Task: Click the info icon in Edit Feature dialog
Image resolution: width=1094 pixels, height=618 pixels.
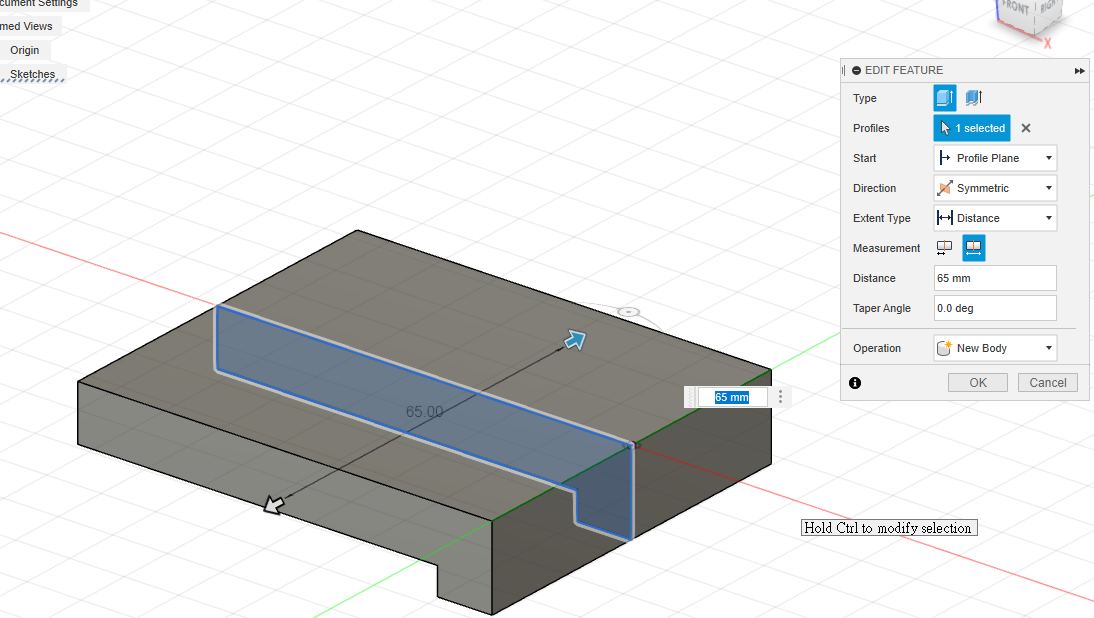Action: [x=855, y=382]
